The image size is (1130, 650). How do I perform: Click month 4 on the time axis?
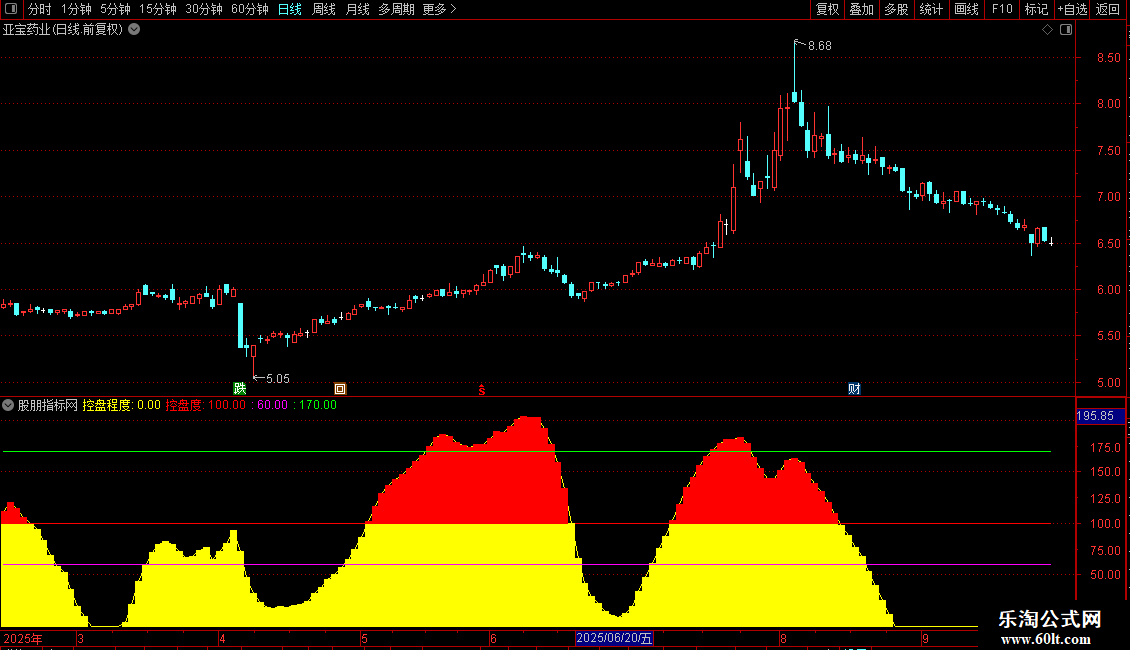pos(222,638)
